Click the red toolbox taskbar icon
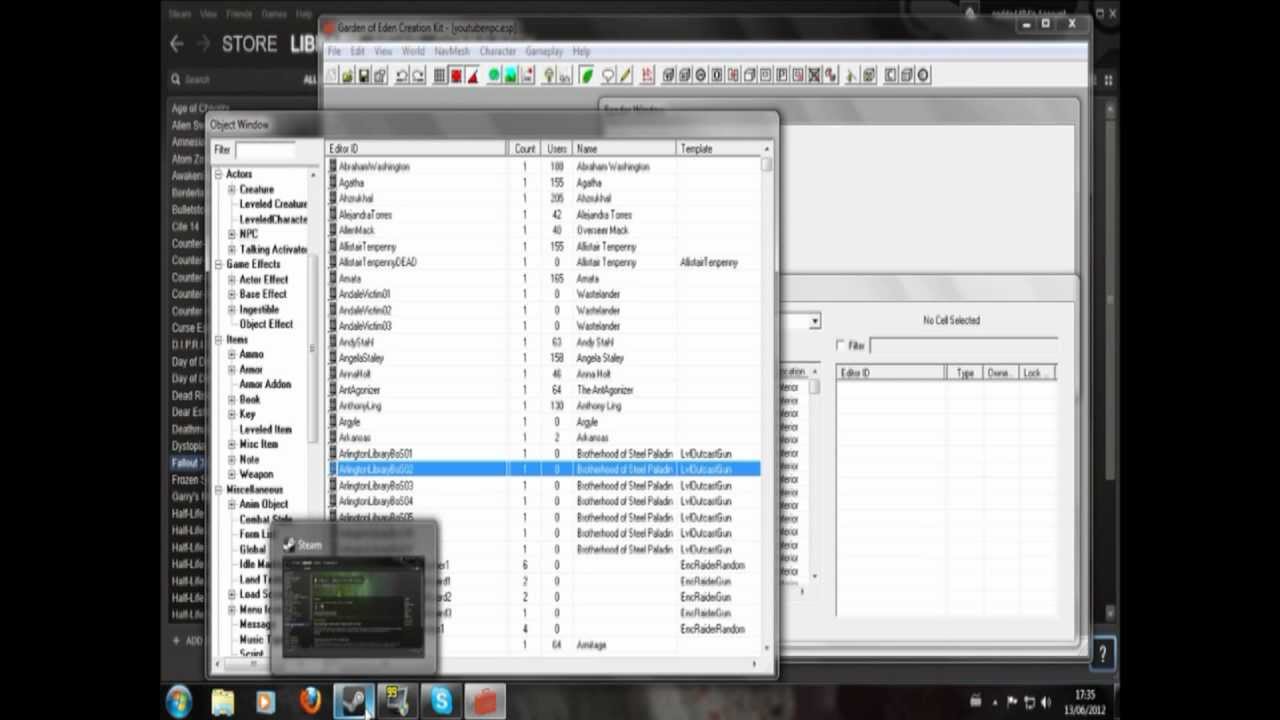This screenshot has width=1280, height=720. (x=485, y=701)
